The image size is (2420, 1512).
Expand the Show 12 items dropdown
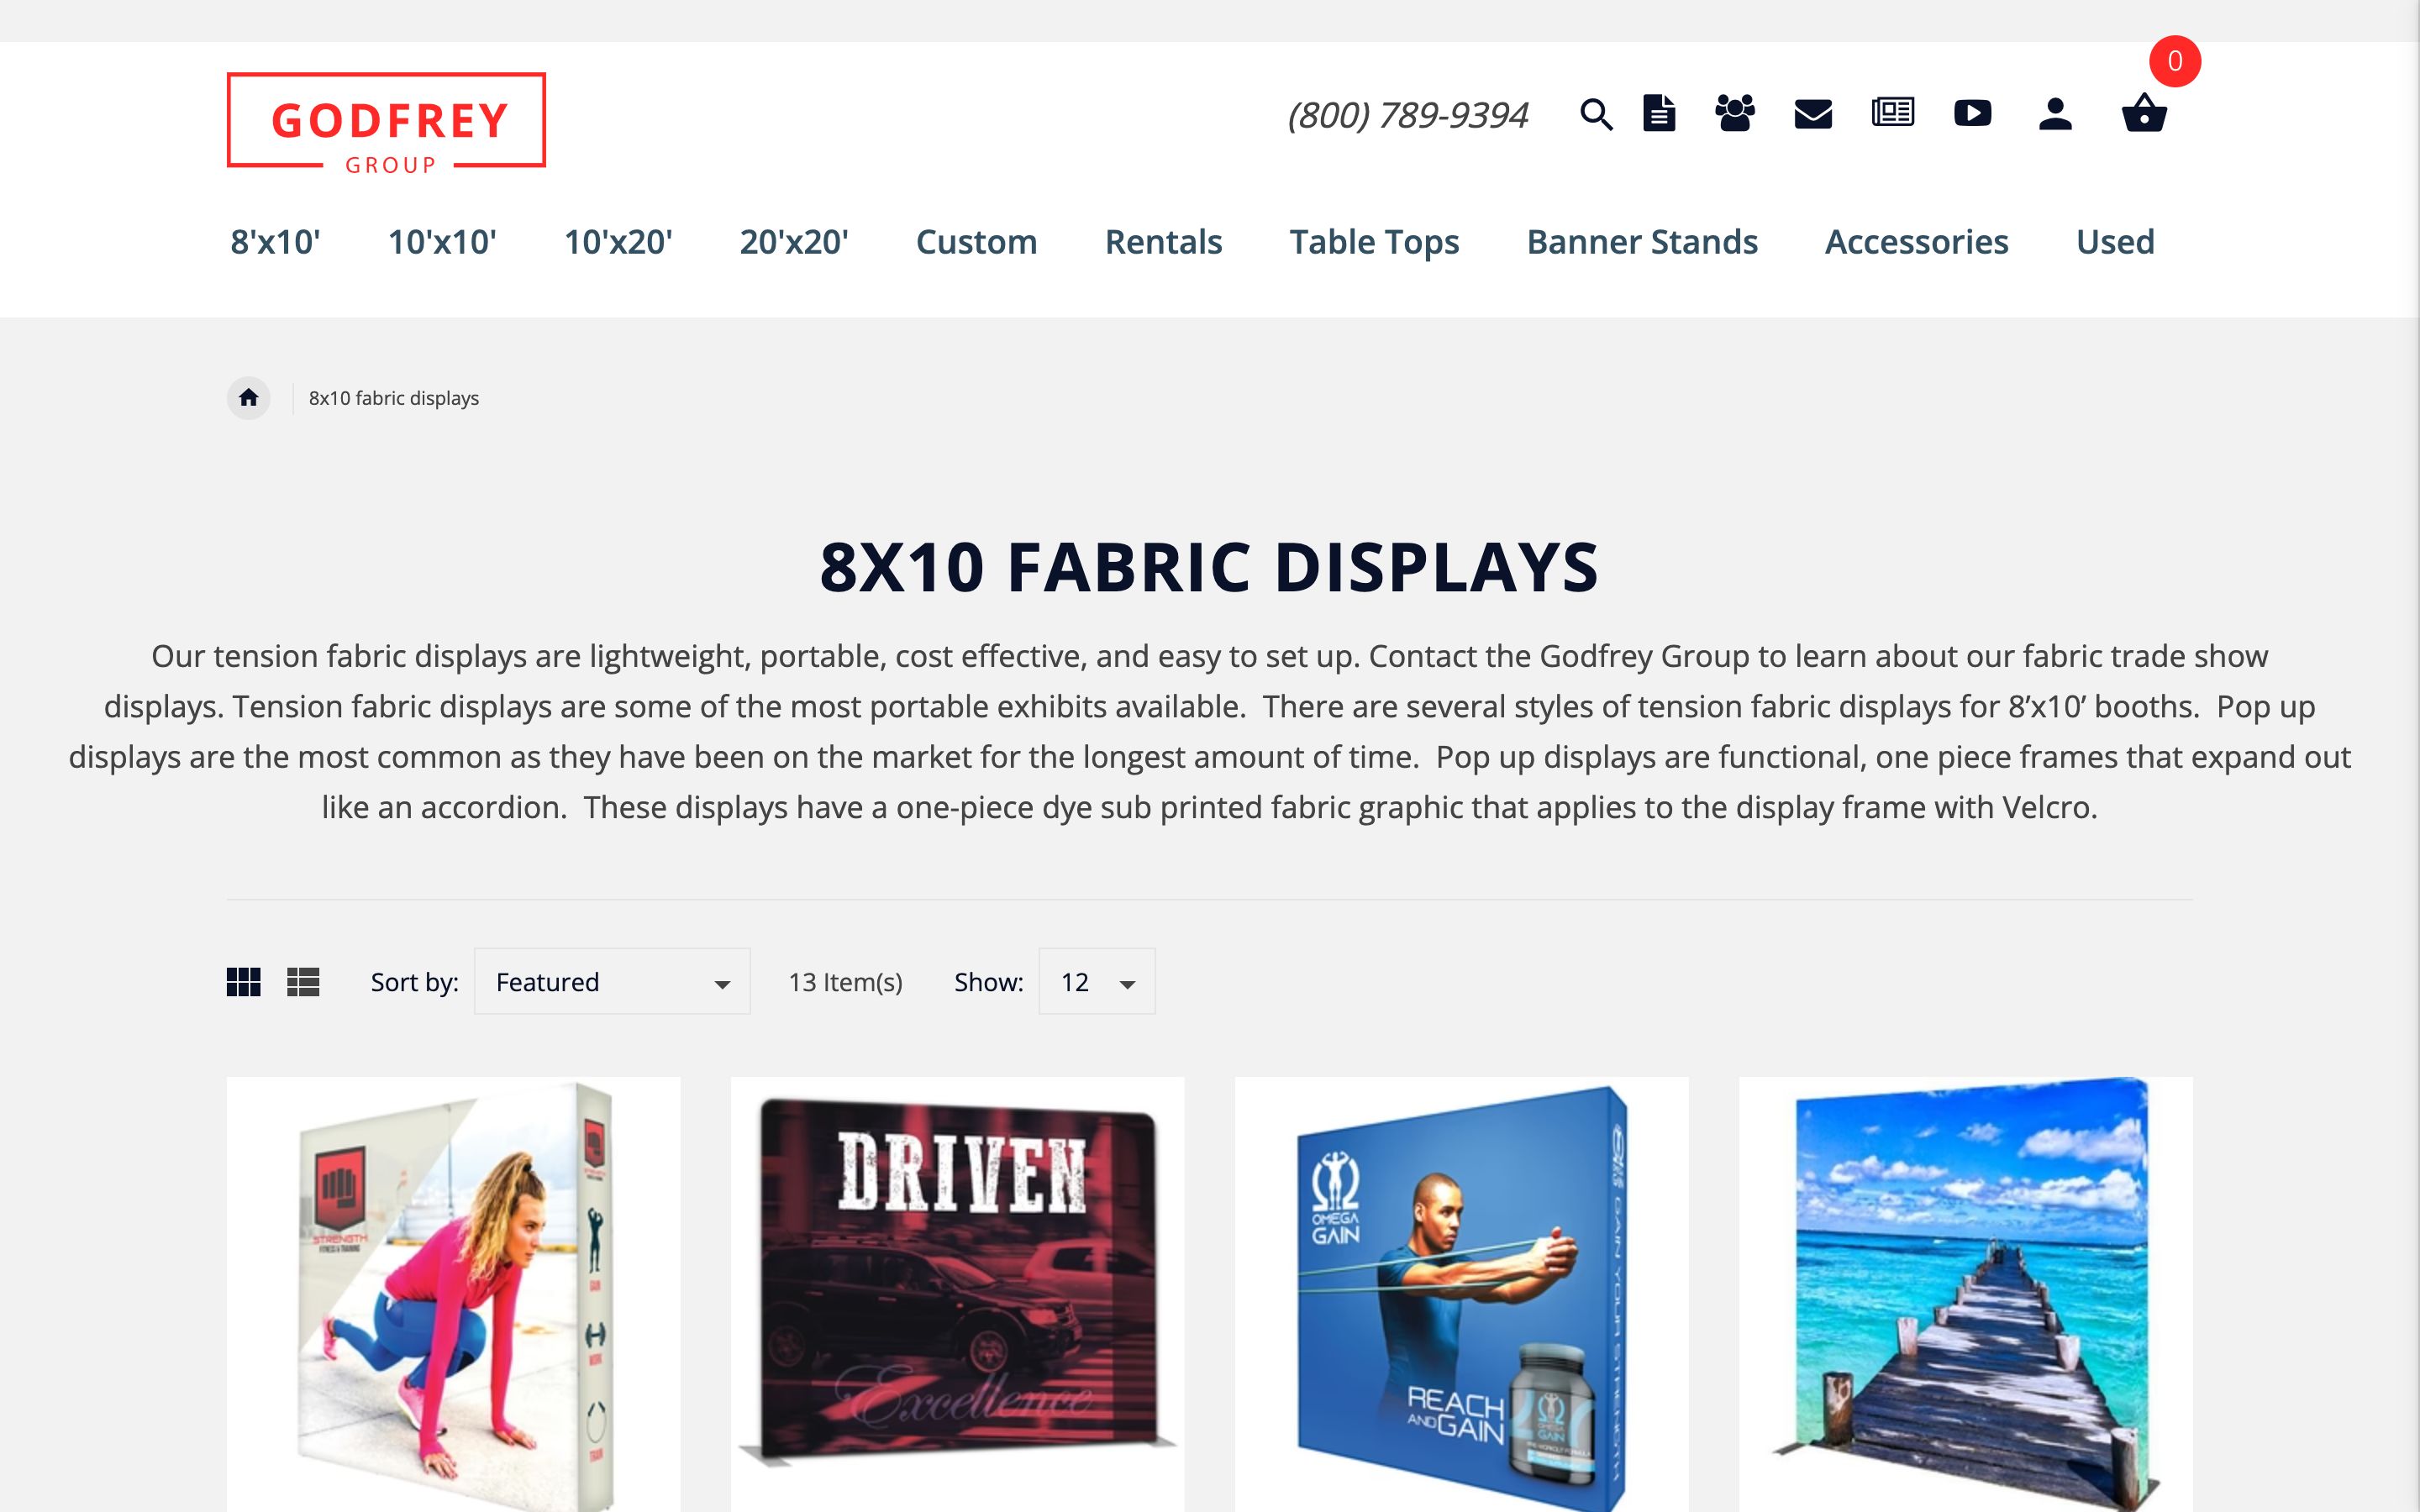point(1096,982)
